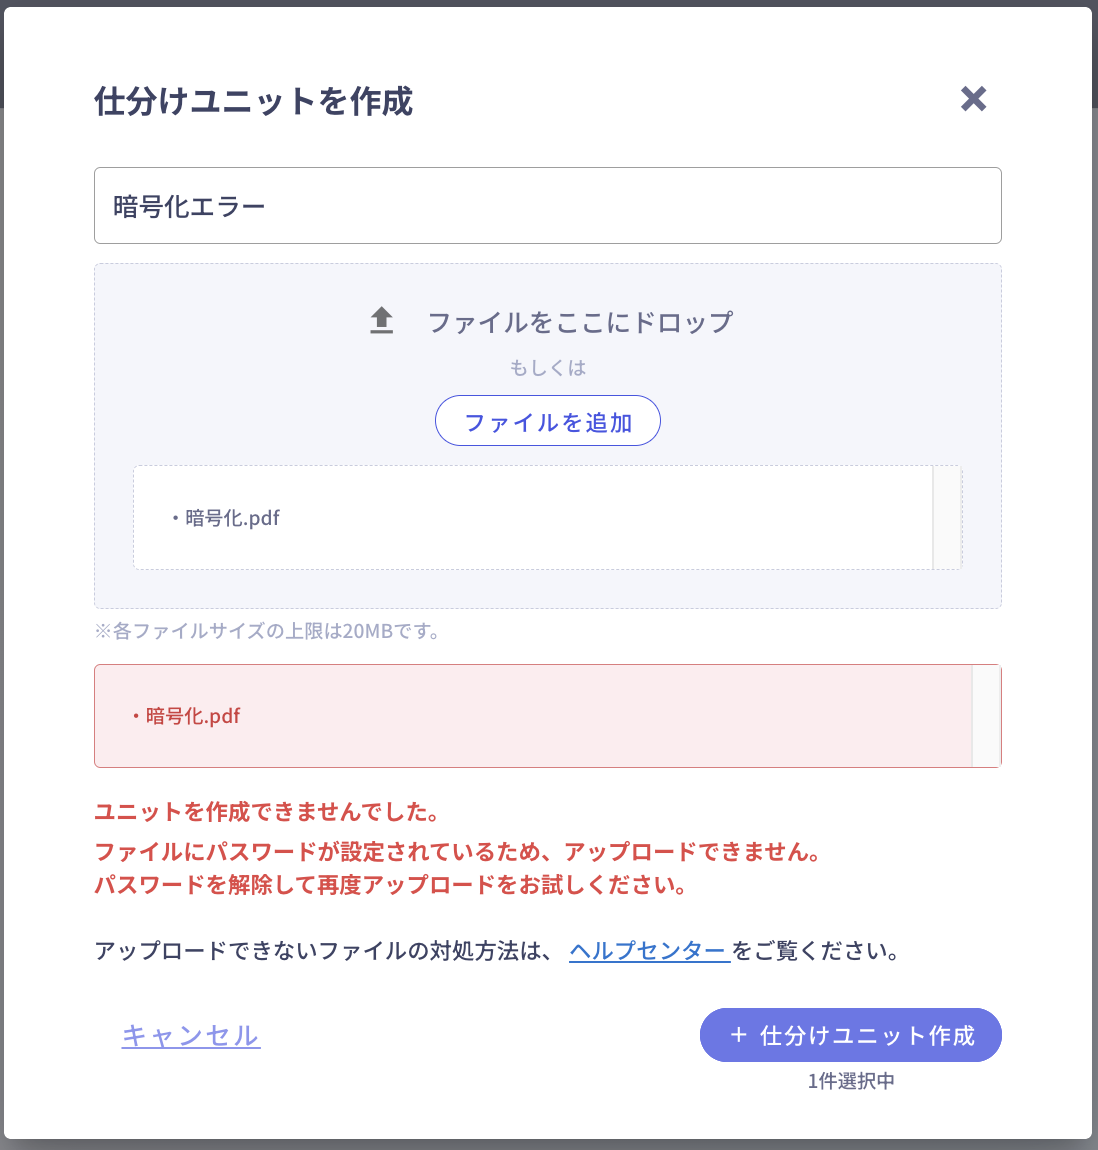Click the scrollbar of the red error list

pyautogui.click(x=986, y=716)
